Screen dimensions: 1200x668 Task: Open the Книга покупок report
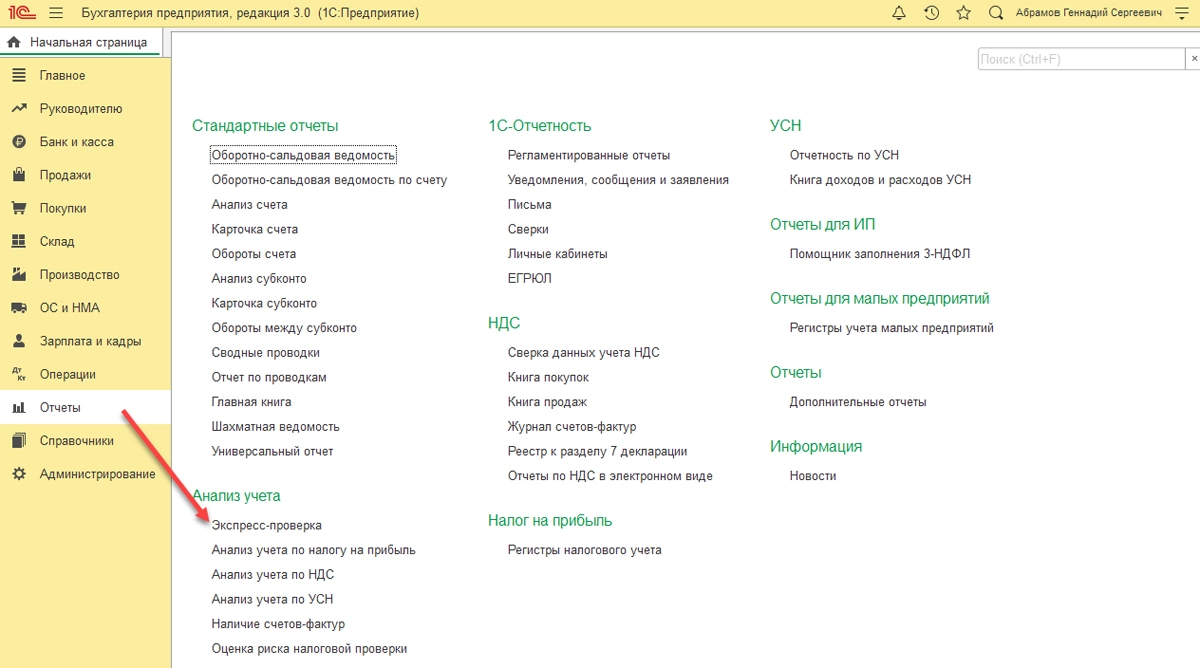[548, 377]
